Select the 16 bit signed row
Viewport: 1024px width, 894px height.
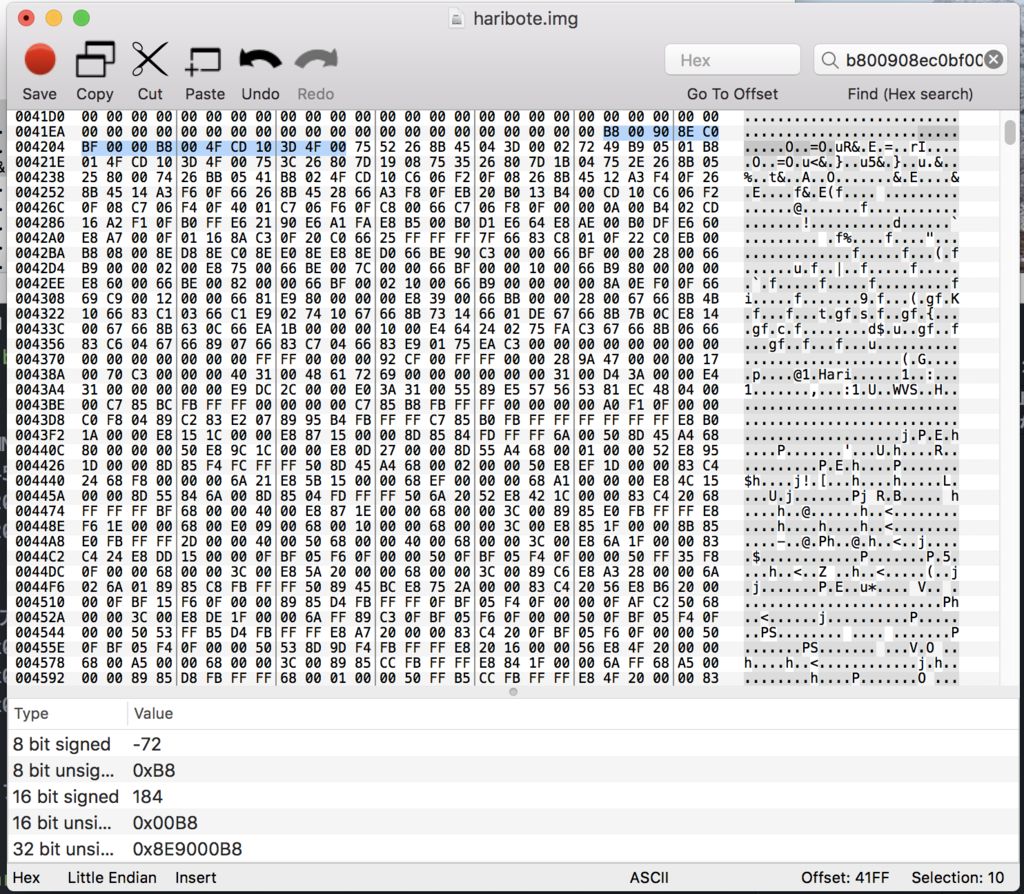[x=513, y=796]
